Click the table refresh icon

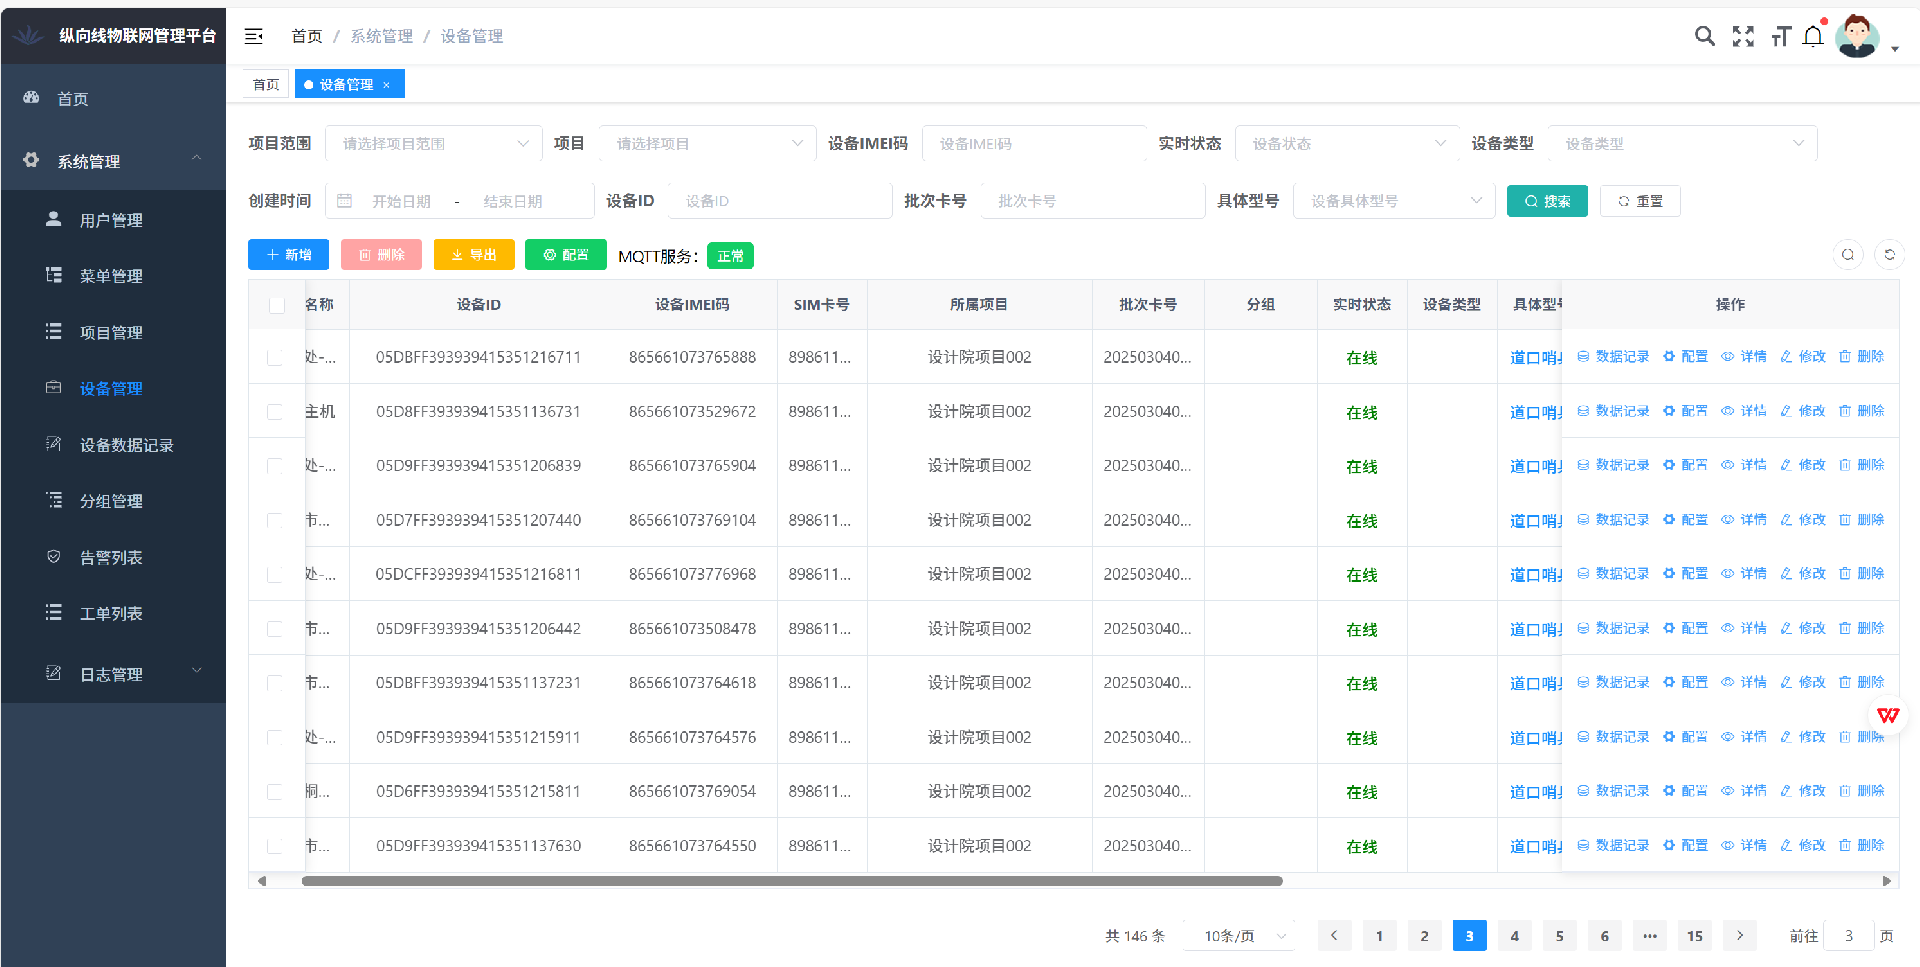[1889, 255]
